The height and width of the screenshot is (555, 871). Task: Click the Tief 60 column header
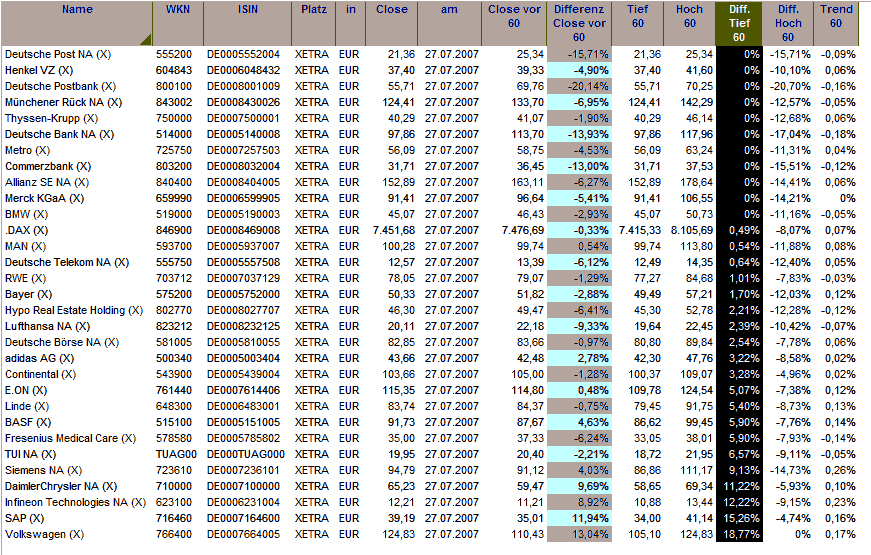[x=637, y=23]
